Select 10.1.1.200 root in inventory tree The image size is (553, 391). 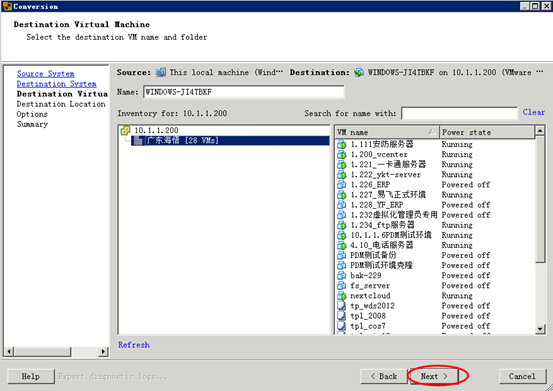(x=156, y=130)
